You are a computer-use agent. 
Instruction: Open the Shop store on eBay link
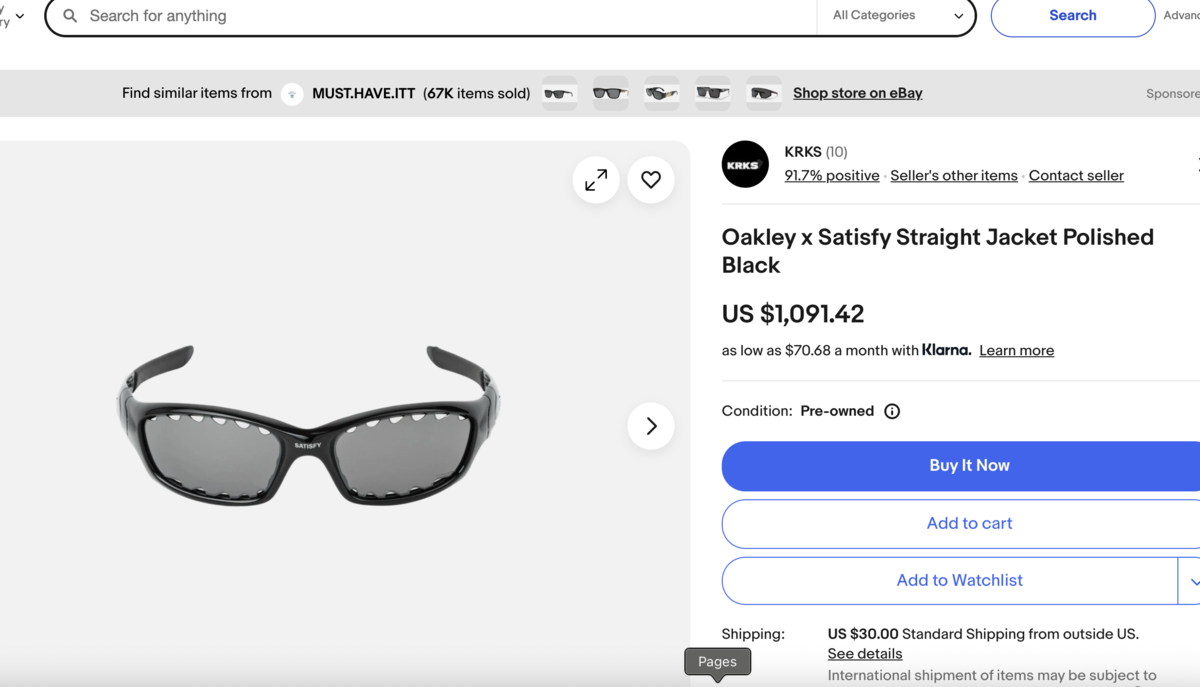click(857, 93)
